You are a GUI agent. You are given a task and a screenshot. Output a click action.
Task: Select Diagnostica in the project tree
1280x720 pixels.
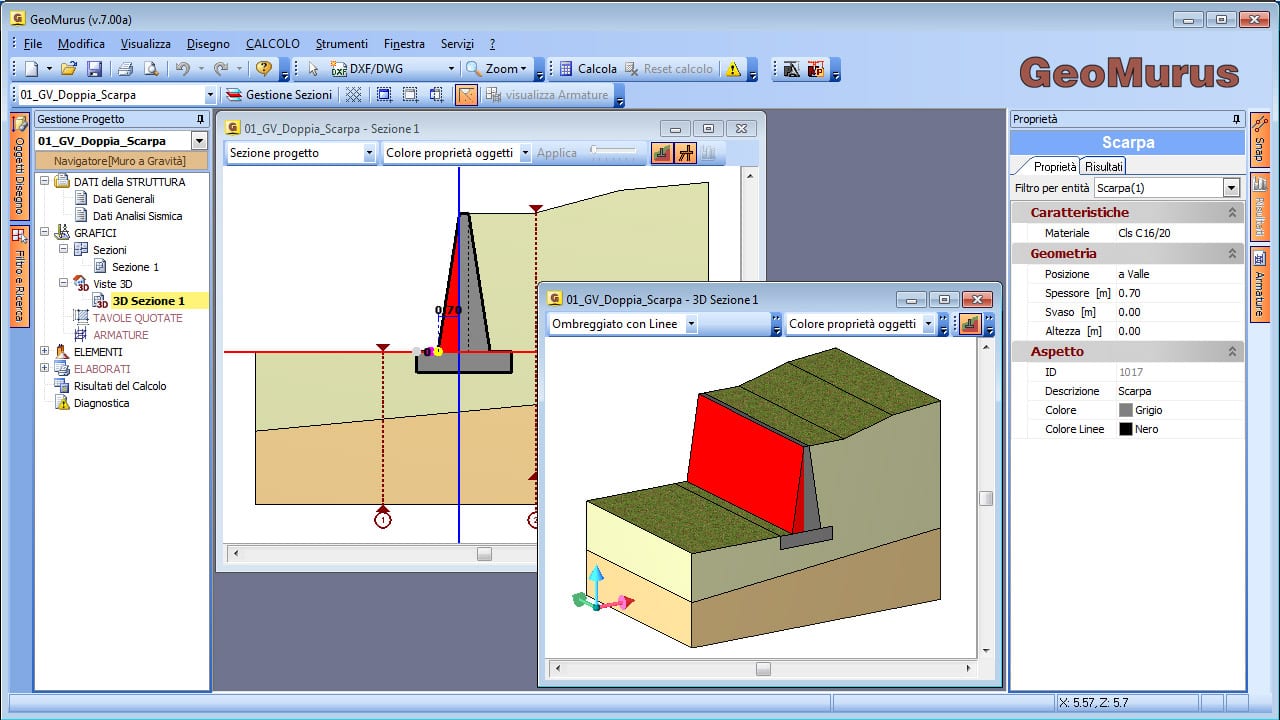[x=101, y=403]
